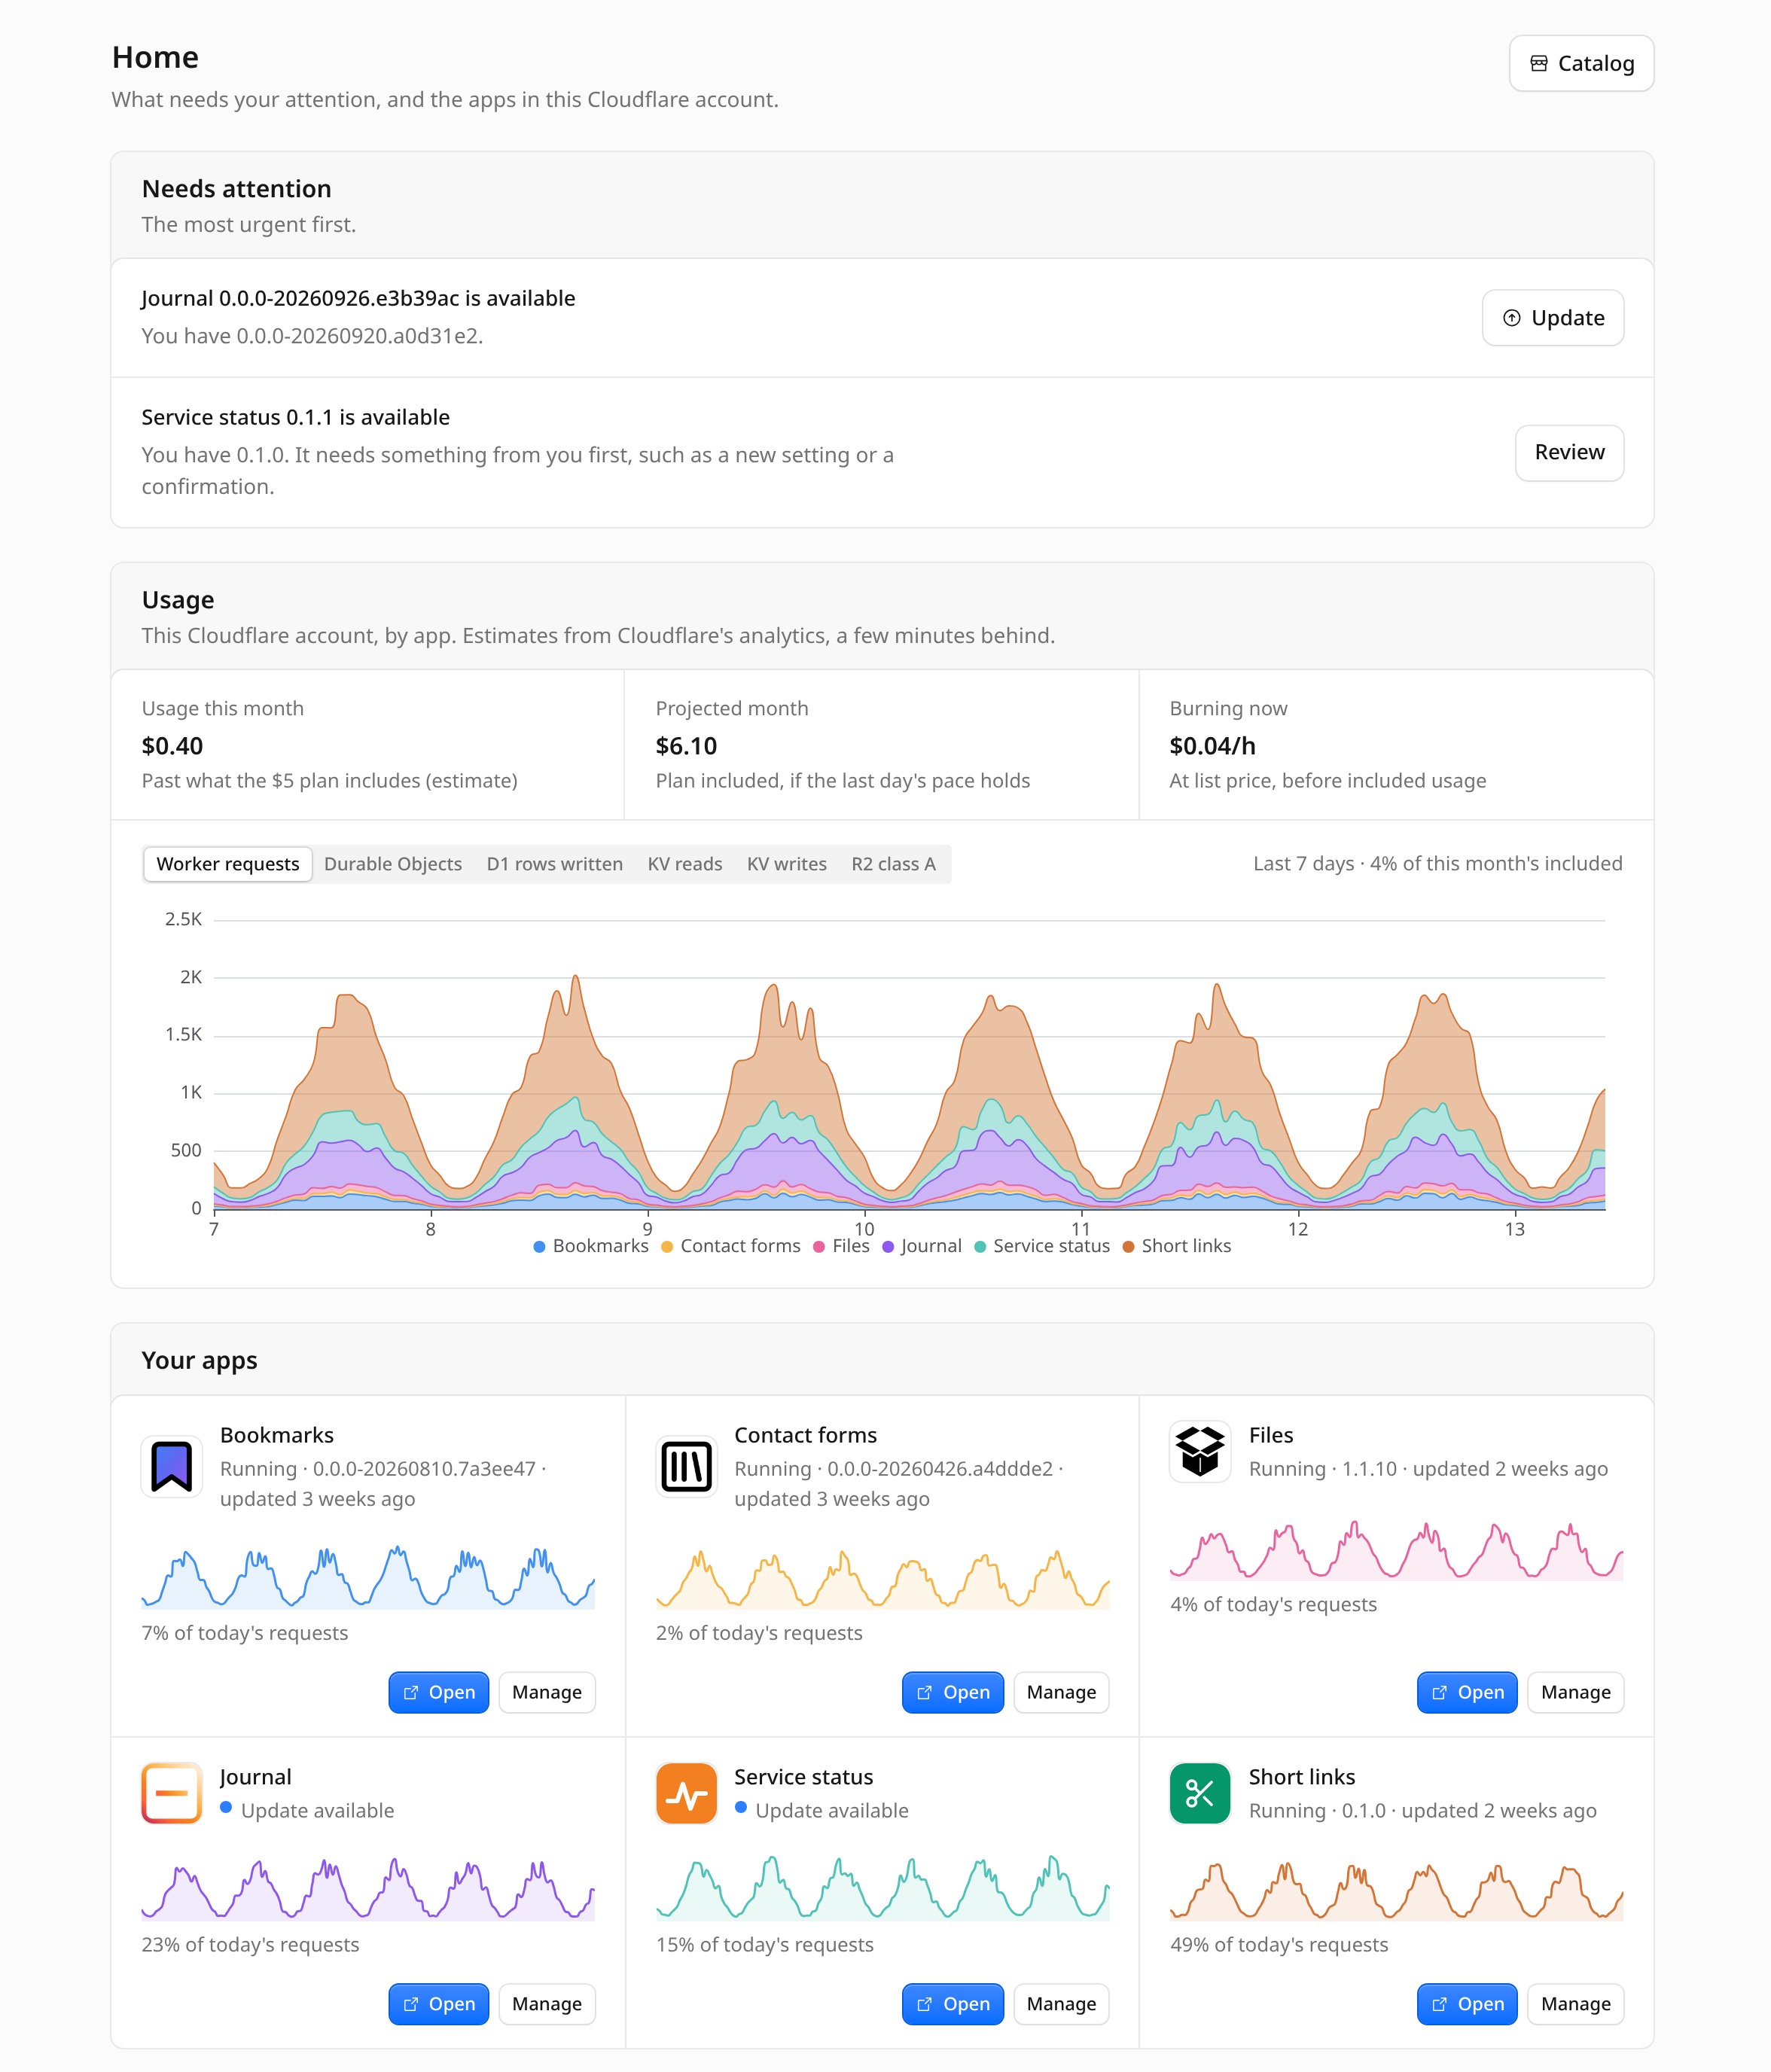The width and height of the screenshot is (1771, 2072).
Task: Switch to the R2 class A tab
Action: (894, 864)
